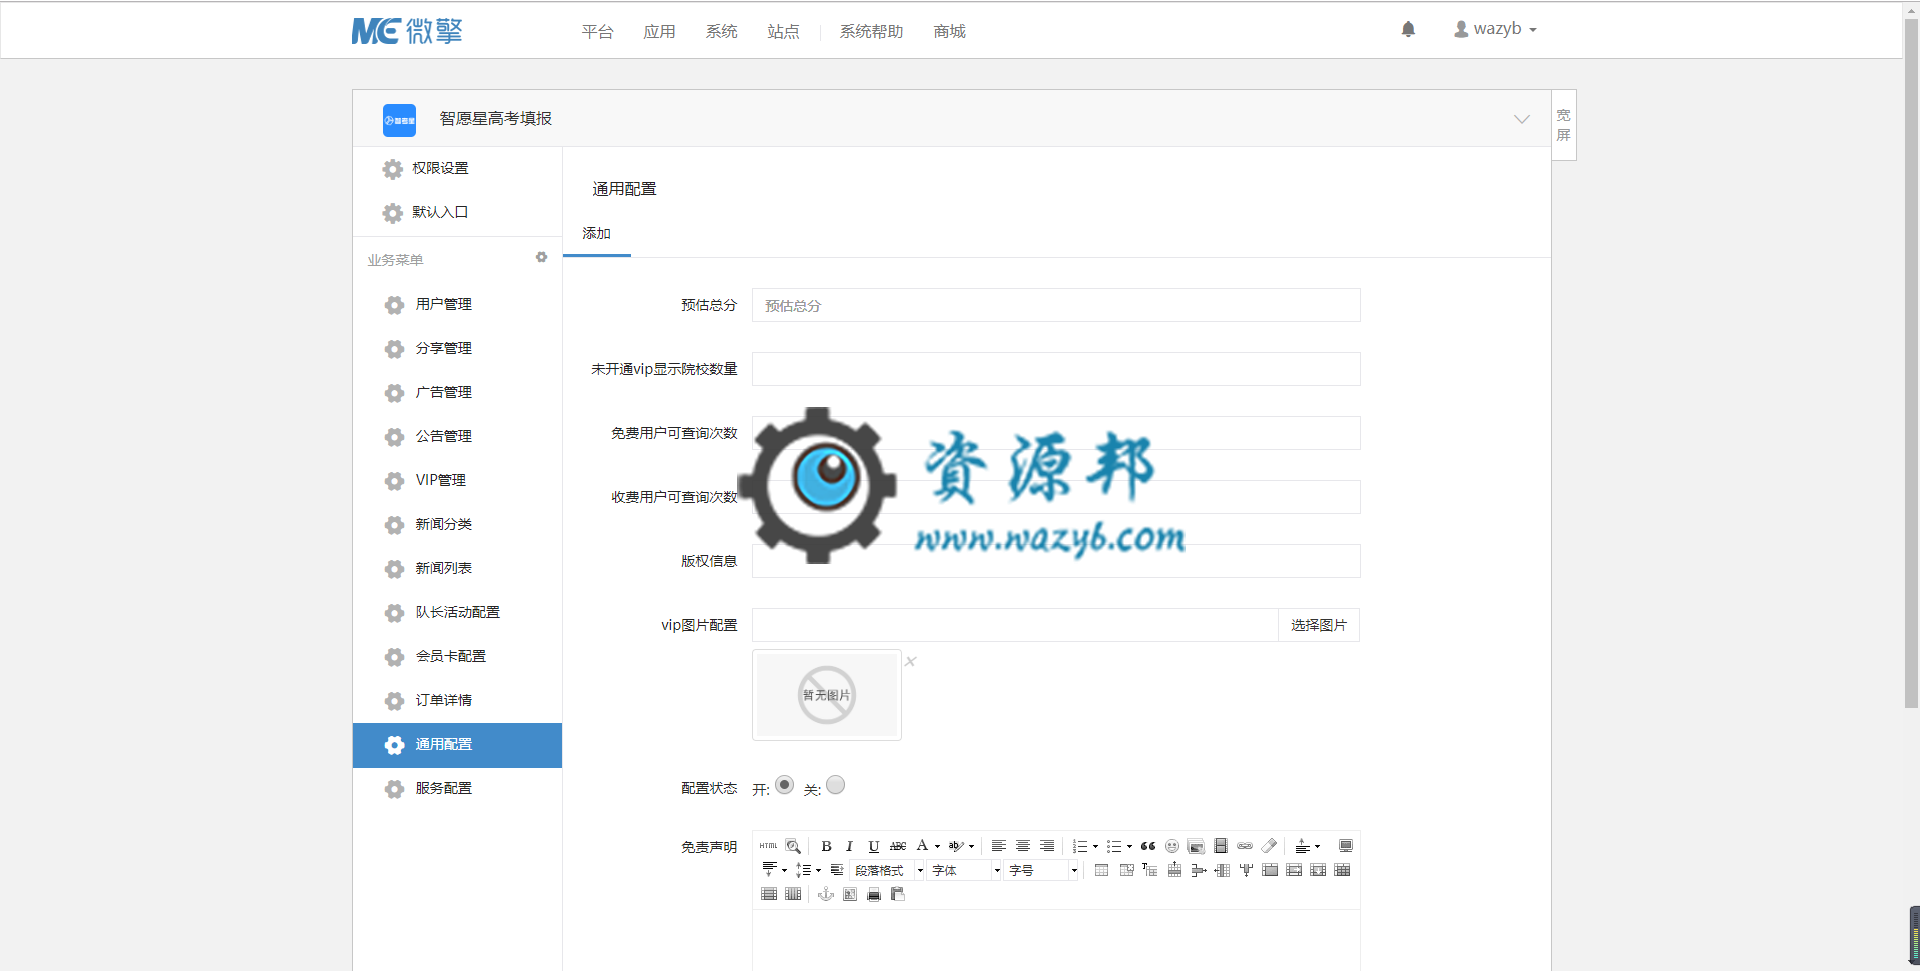Open the emoticon picker in the editor

(1172, 846)
